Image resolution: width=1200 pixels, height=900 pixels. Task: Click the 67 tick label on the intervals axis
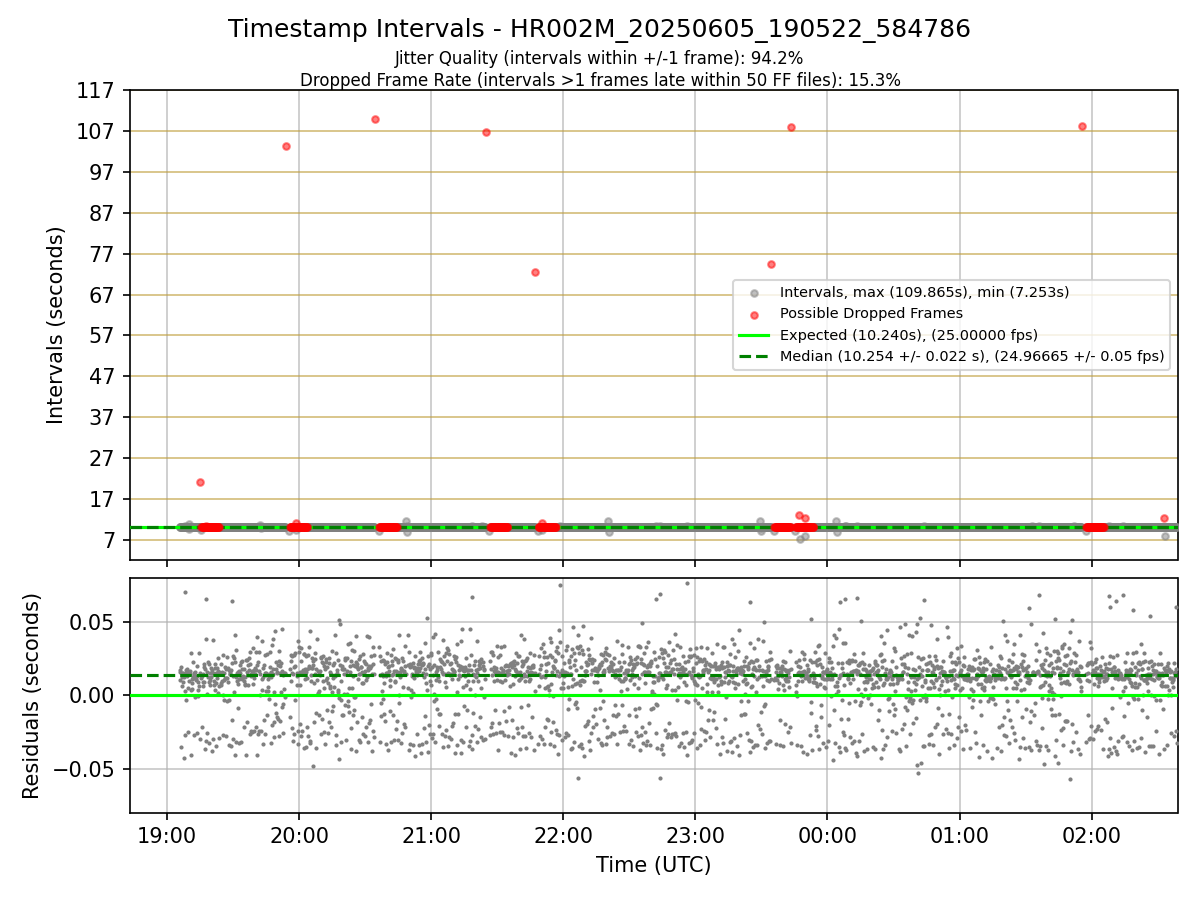104,296
